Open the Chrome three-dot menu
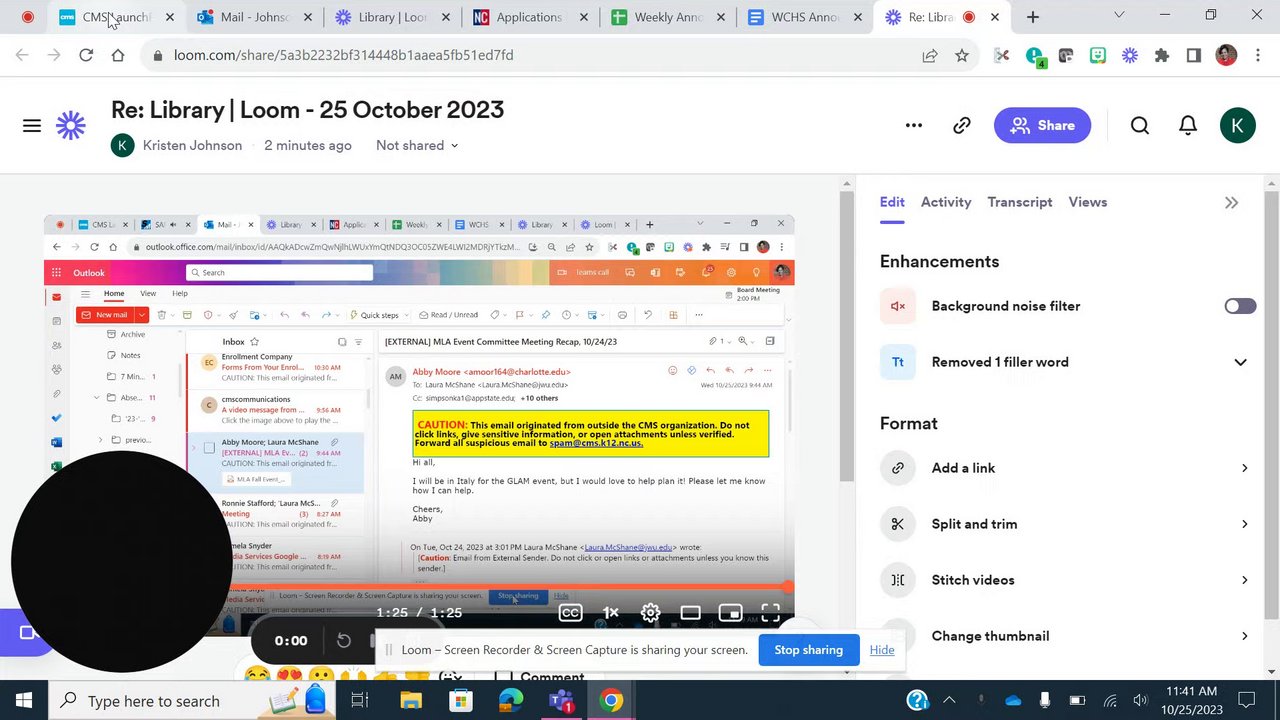This screenshot has height=720, width=1280. click(x=1257, y=55)
